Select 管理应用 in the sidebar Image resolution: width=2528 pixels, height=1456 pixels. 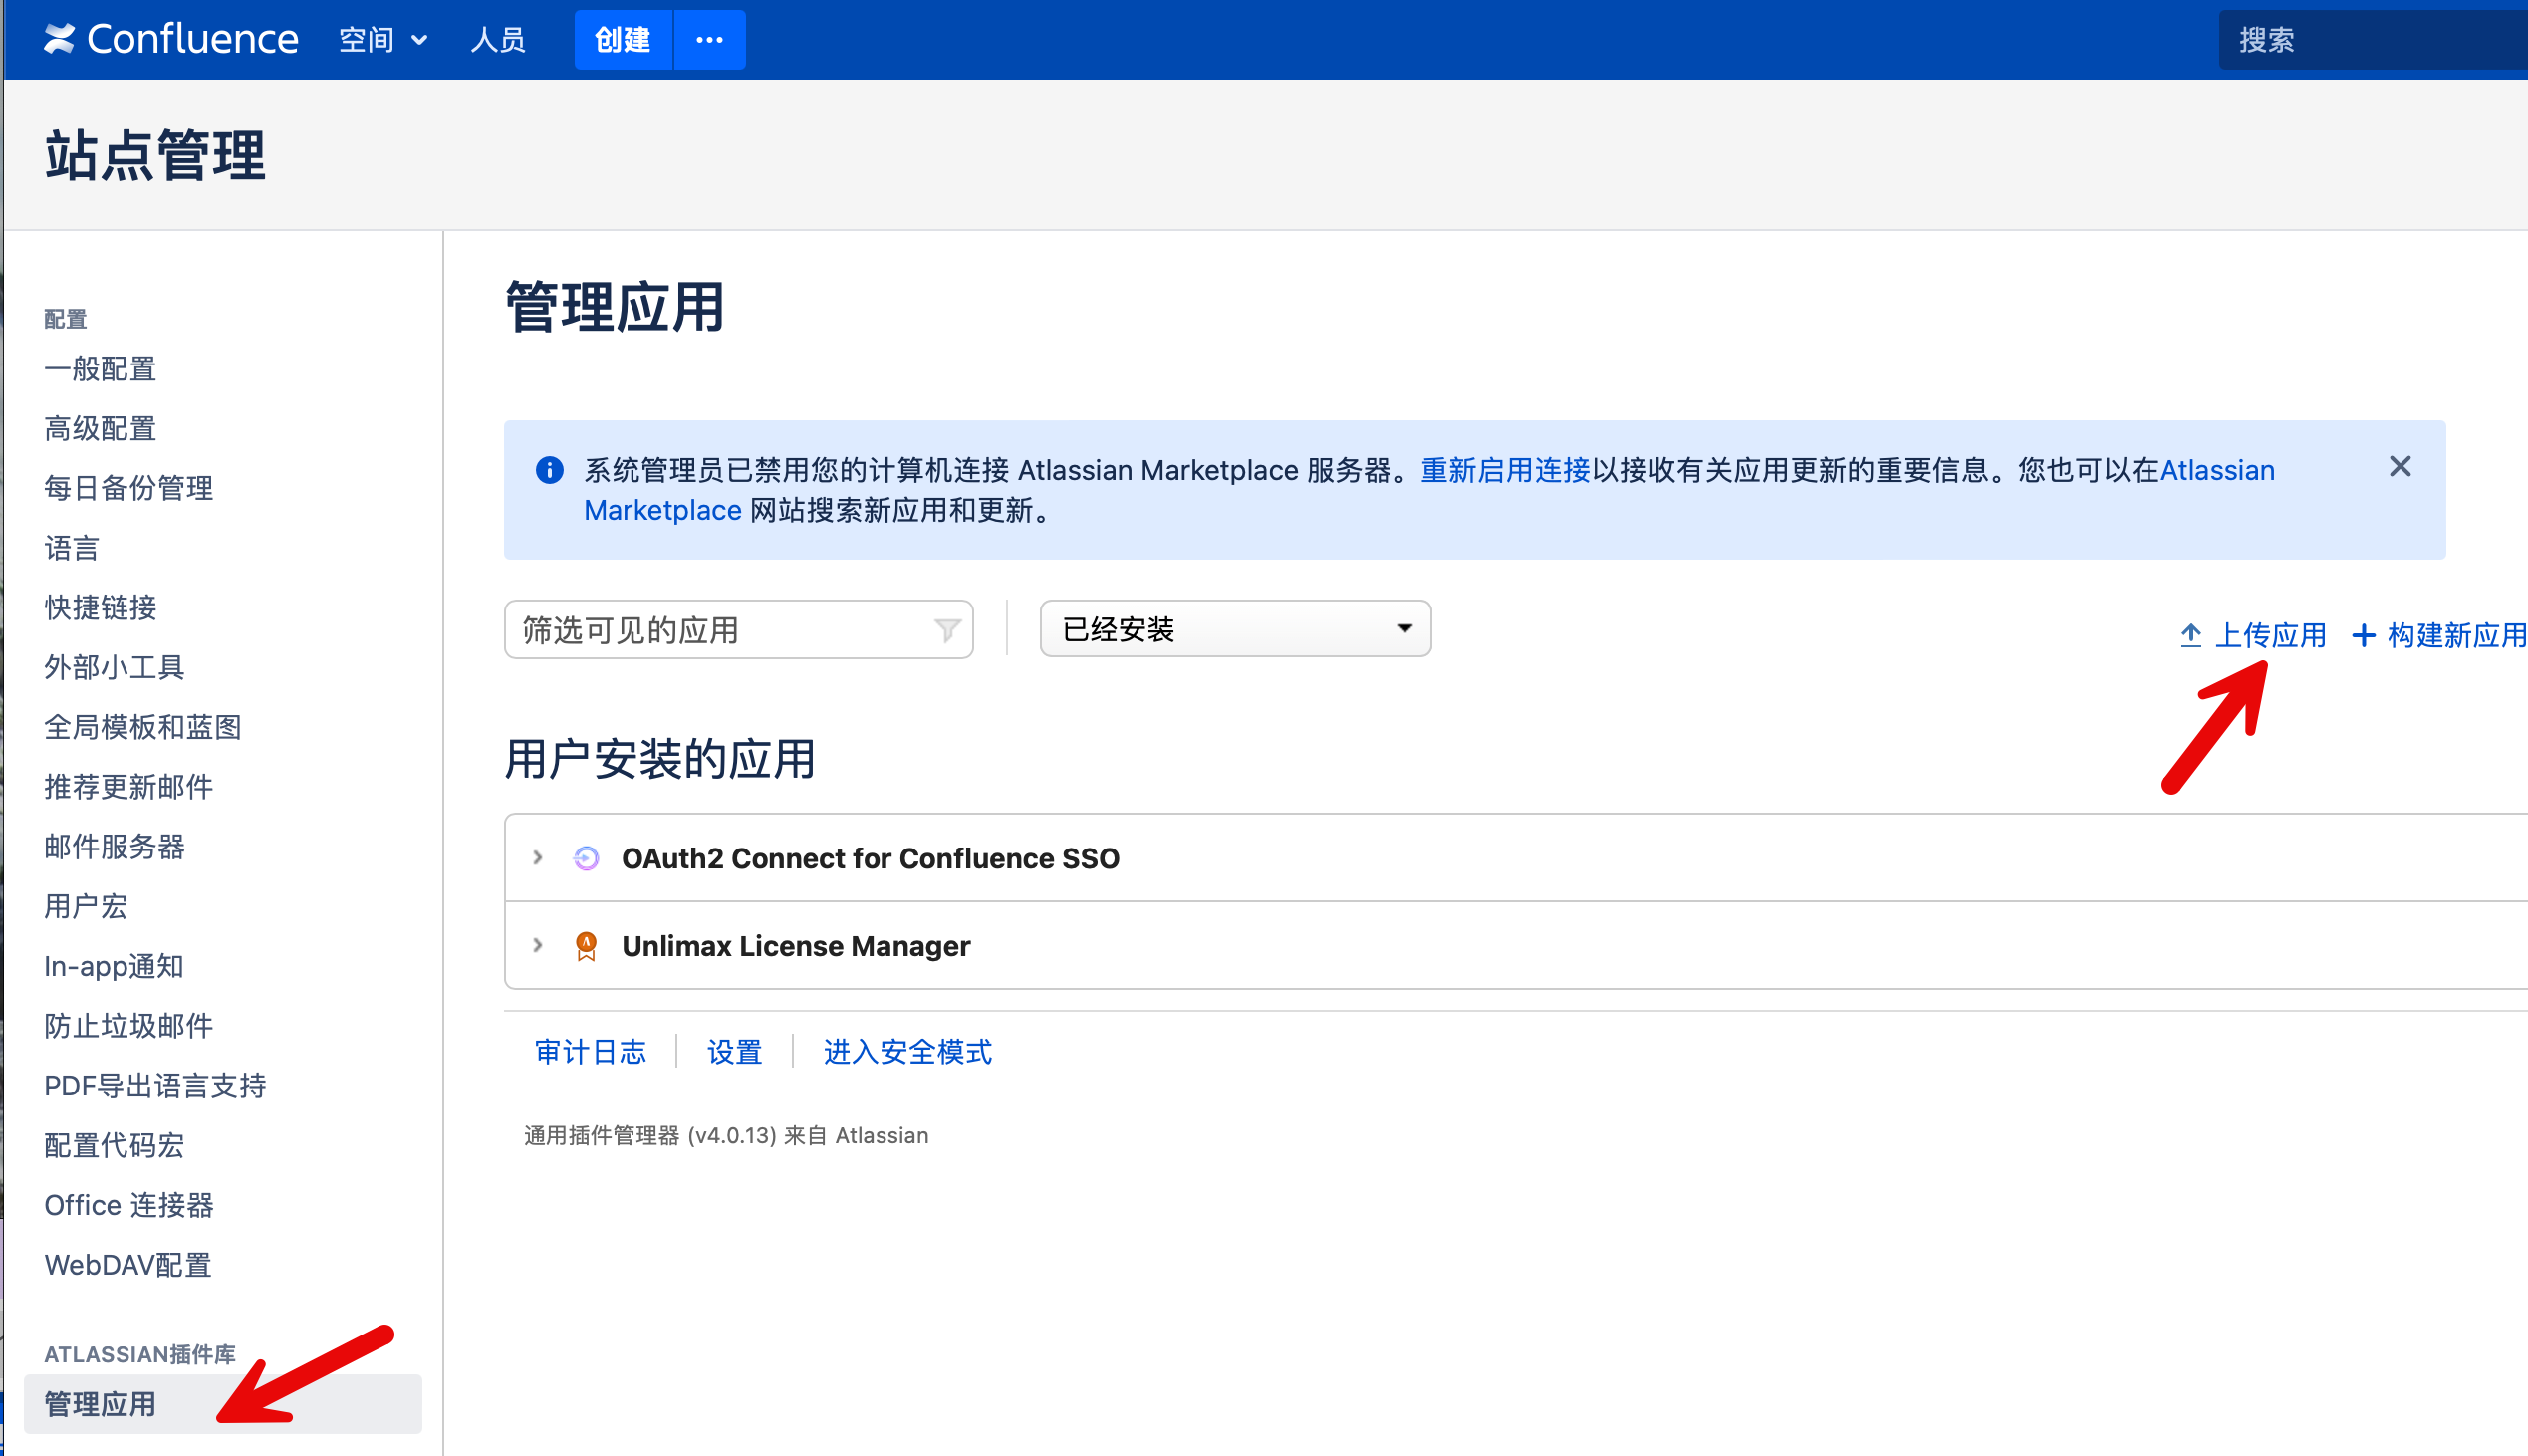click(100, 1404)
